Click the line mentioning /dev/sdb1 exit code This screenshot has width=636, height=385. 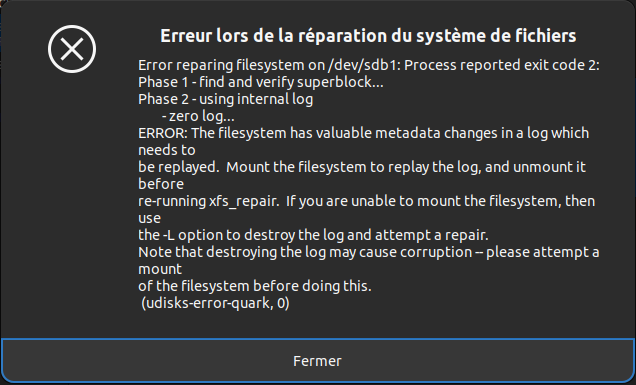click(x=369, y=65)
